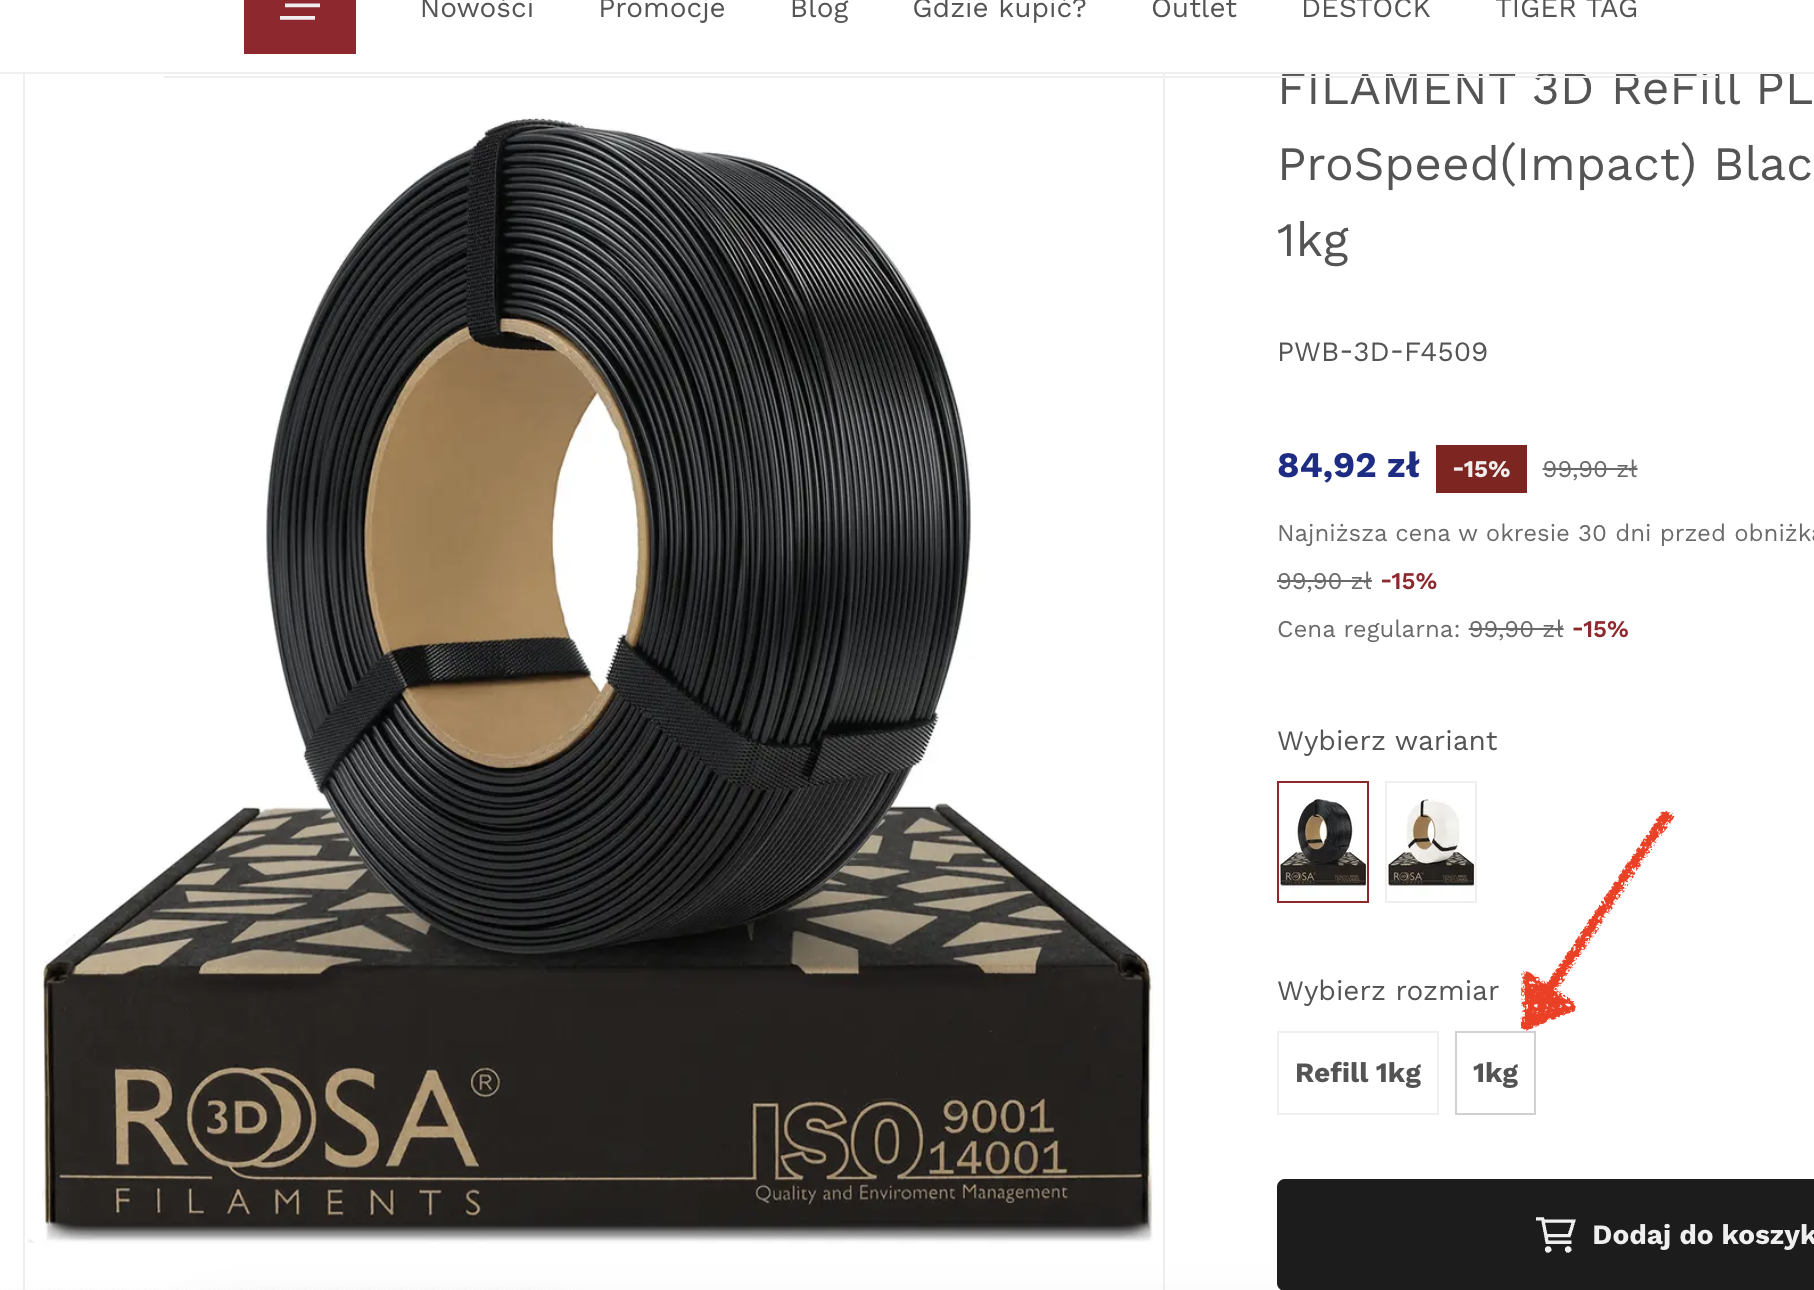Open Gdzie kupić? page
The height and width of the screenshot is (1290, 1814).
999,10
